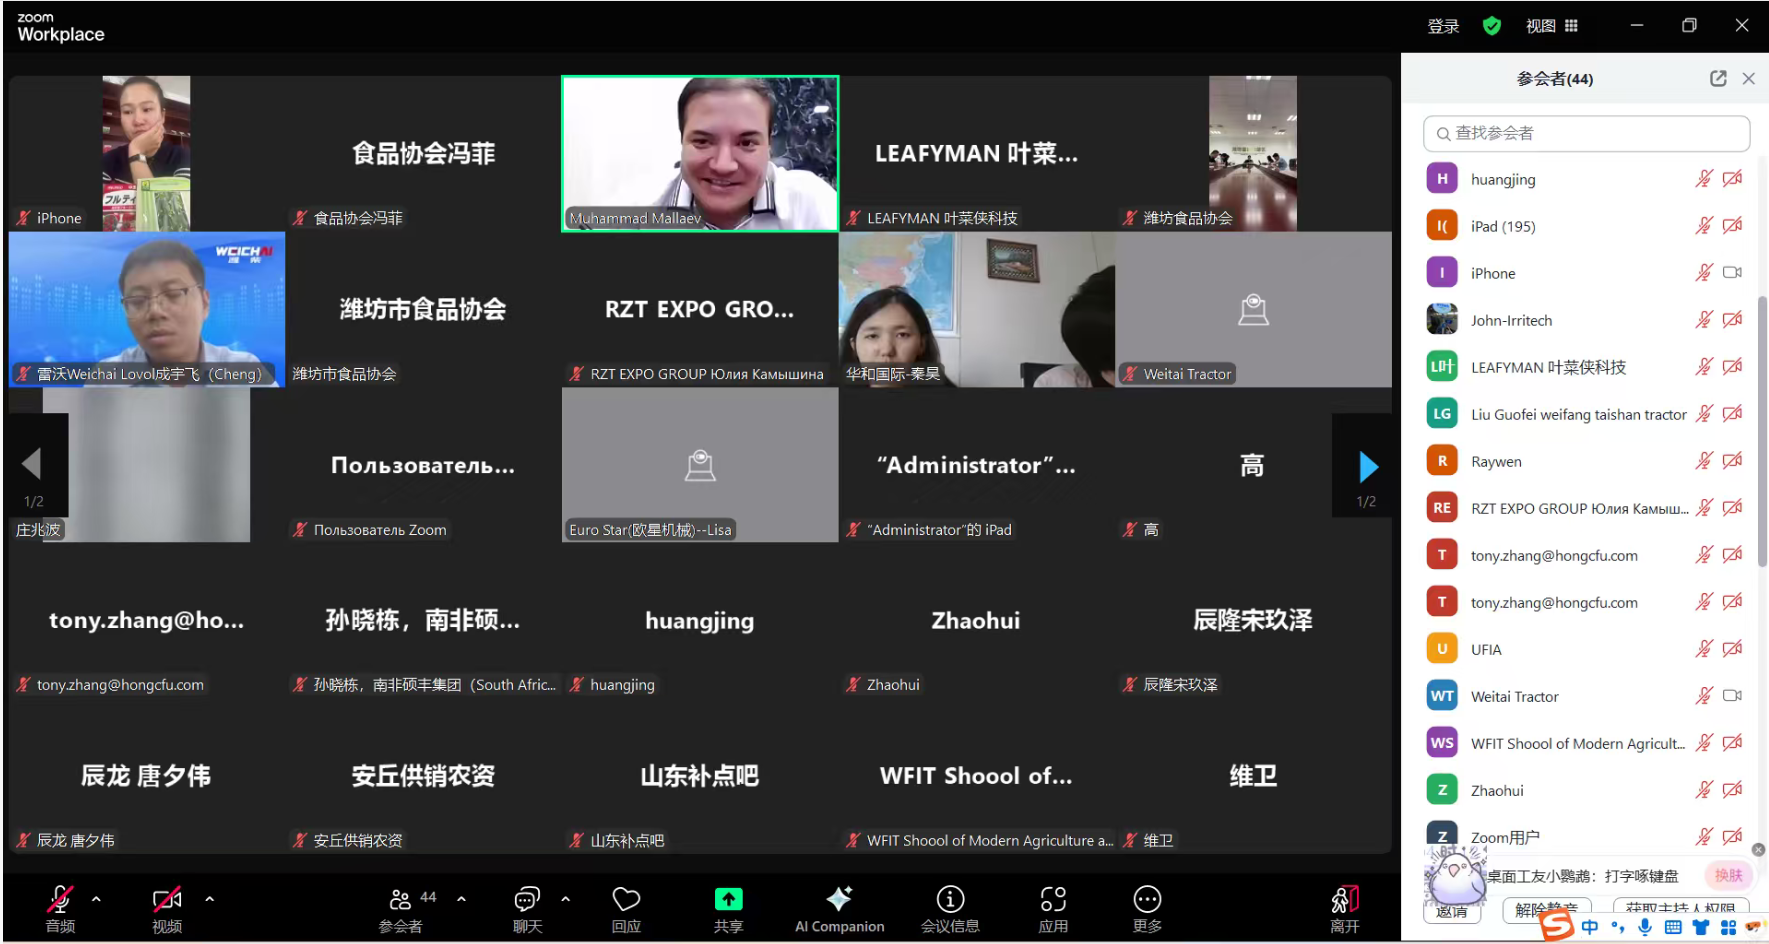This screenshot has height=944, width=1769.
Task: Click the 查找参会者 search field
Action: point(1586,133)
